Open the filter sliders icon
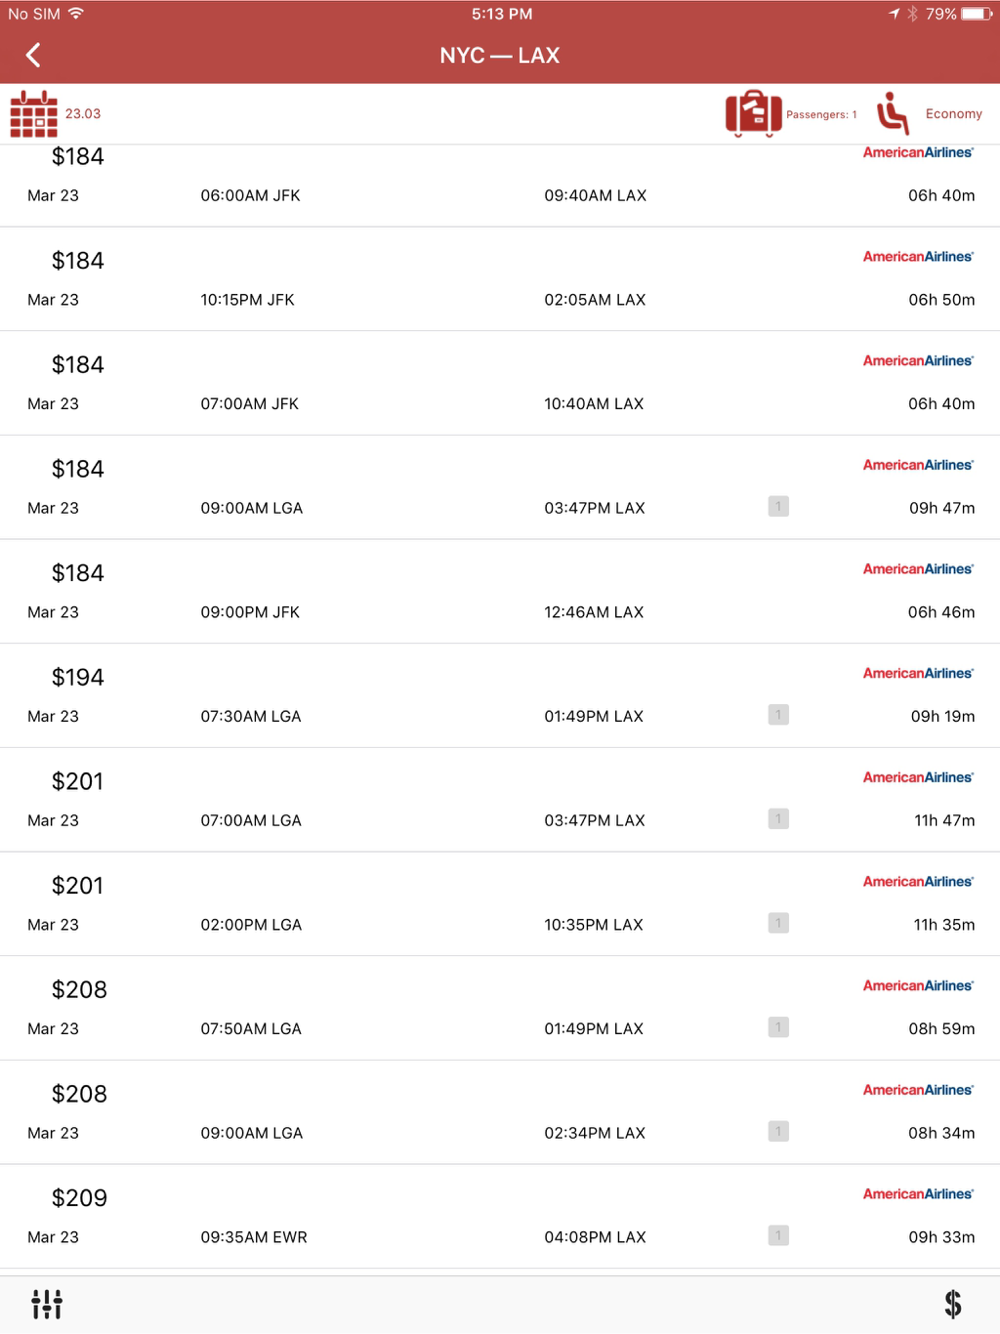The width and height of the screenshot is (1000, 1334). tap(47, 1304)
